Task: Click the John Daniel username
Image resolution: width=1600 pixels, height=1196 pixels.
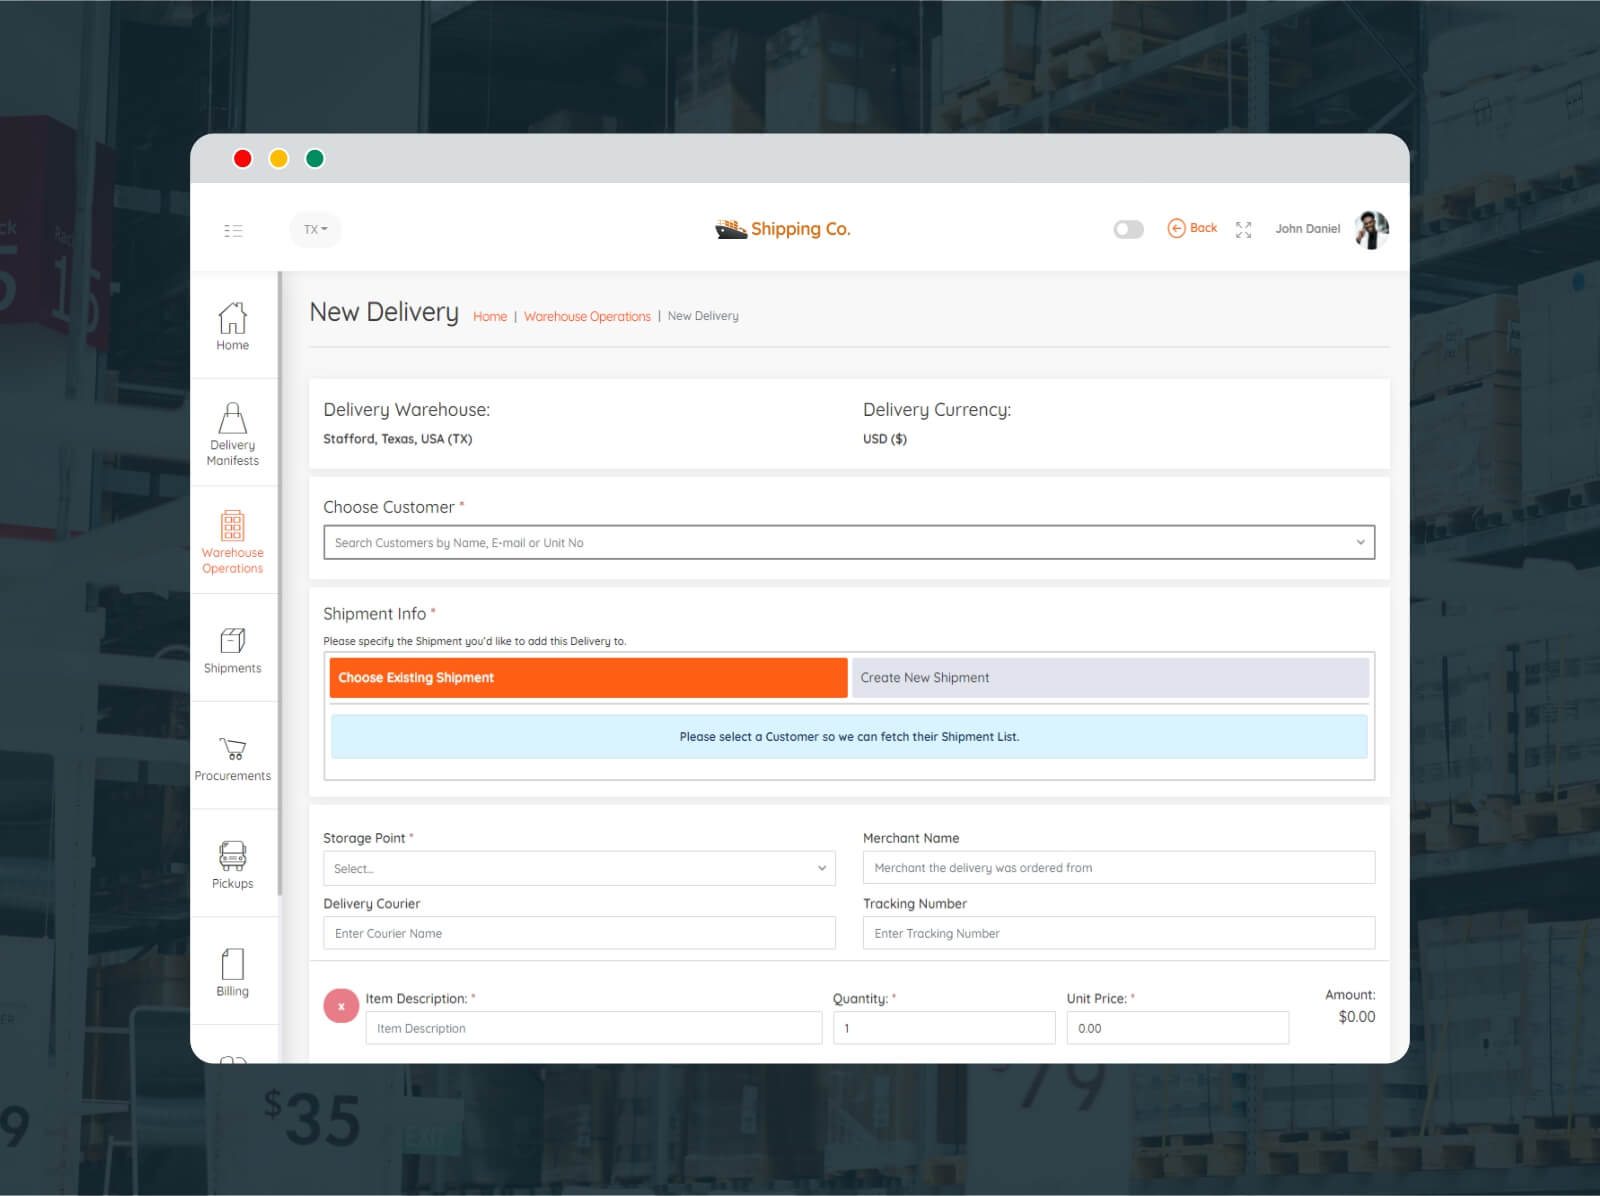Action: (1307, 229)
